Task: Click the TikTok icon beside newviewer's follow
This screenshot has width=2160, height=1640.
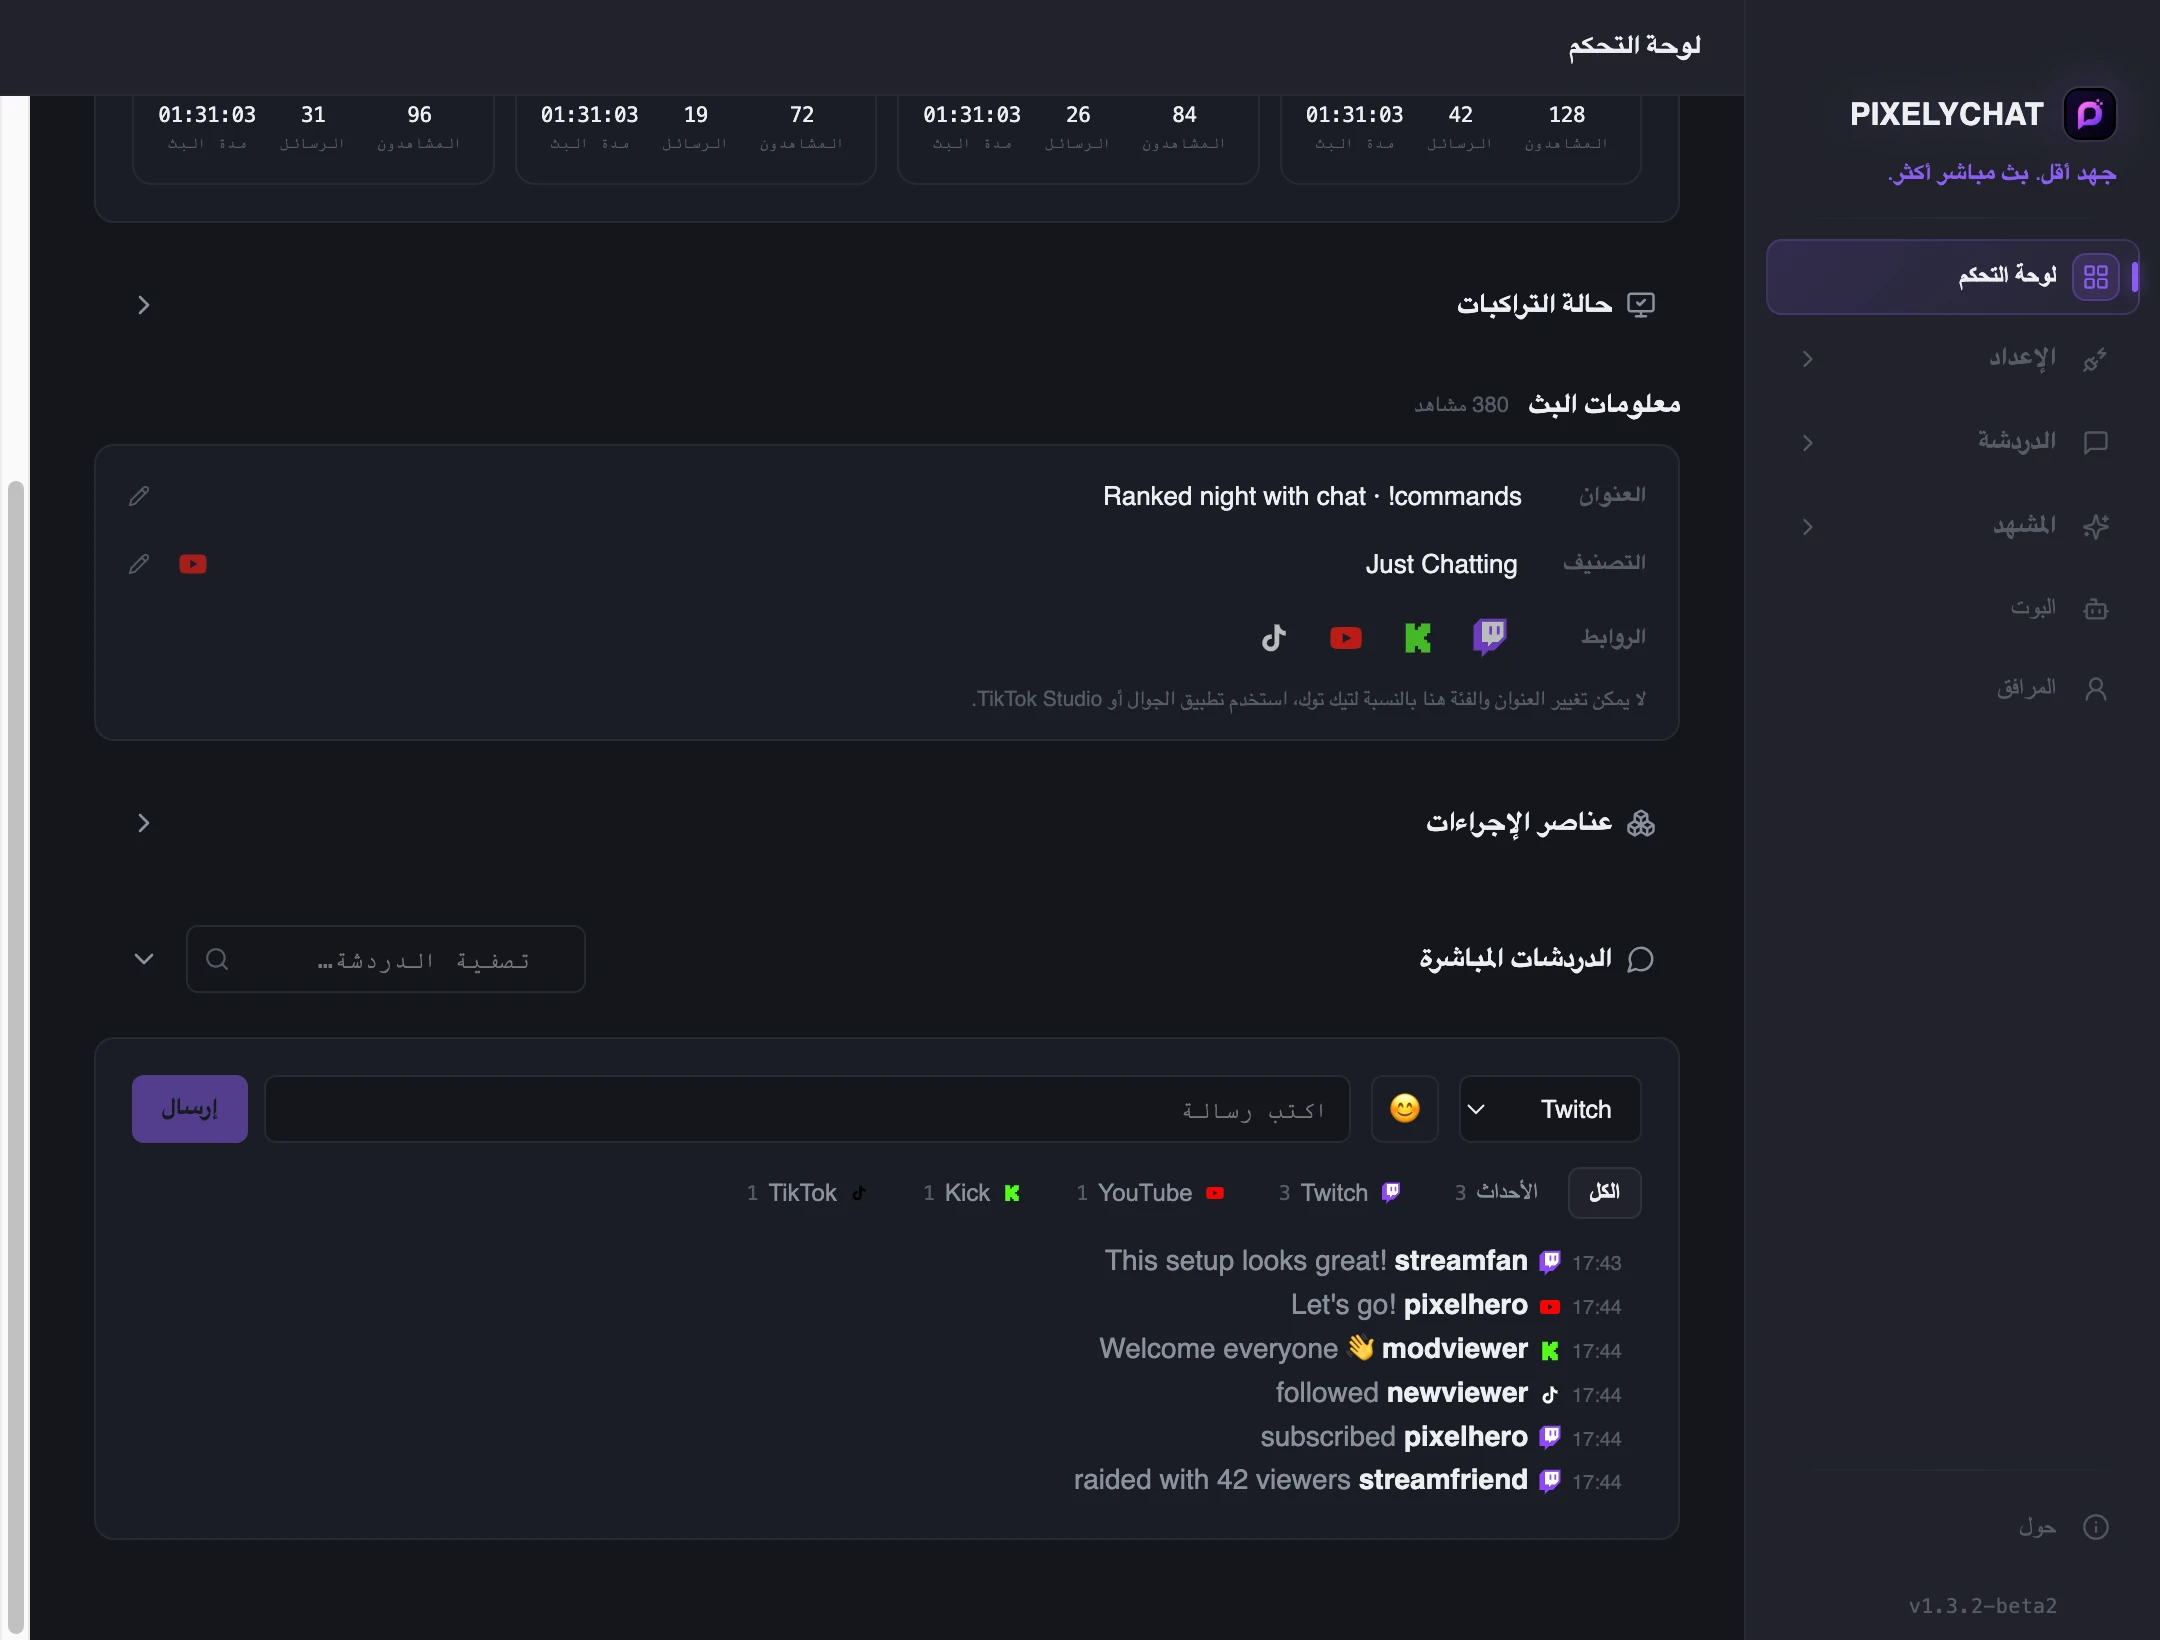Action: (1550, 1394)
